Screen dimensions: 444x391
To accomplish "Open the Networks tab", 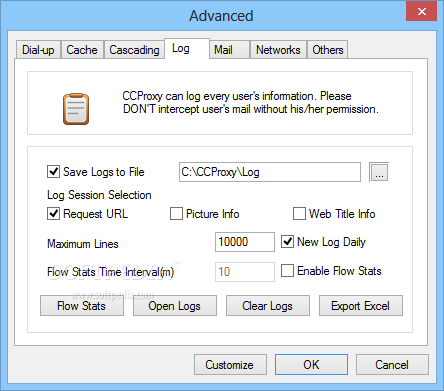I will 278,50.
